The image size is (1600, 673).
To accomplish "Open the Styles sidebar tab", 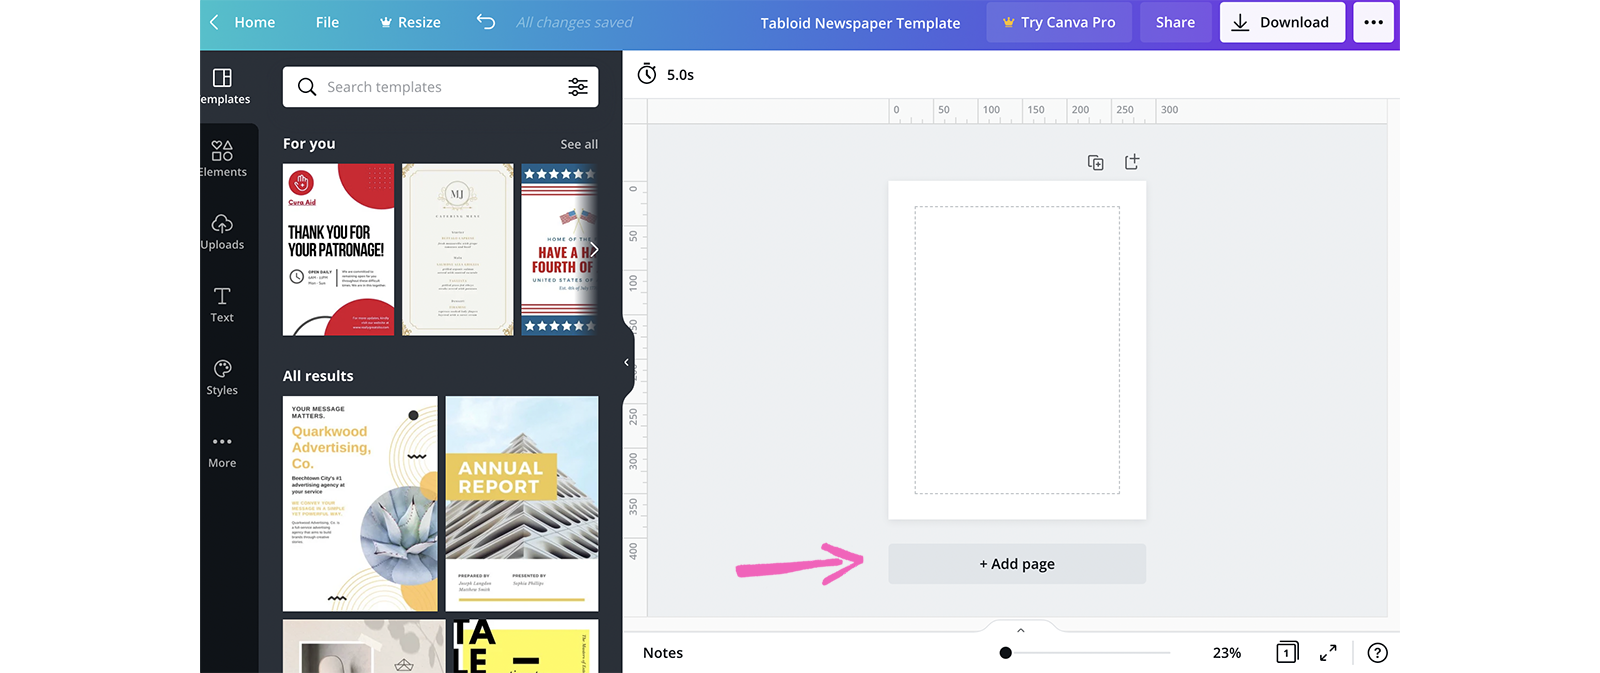I will click(222, 378).
